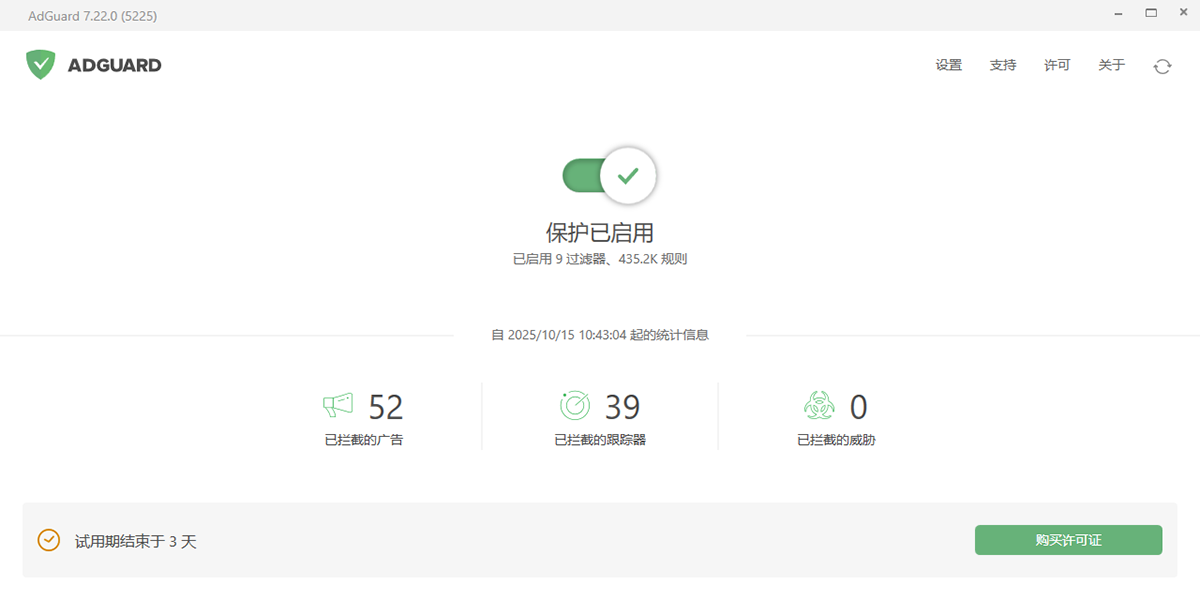Click the 试用期结束于 3 天 text
Viewport: 1200px width, 600px height.
coord(136,541)
